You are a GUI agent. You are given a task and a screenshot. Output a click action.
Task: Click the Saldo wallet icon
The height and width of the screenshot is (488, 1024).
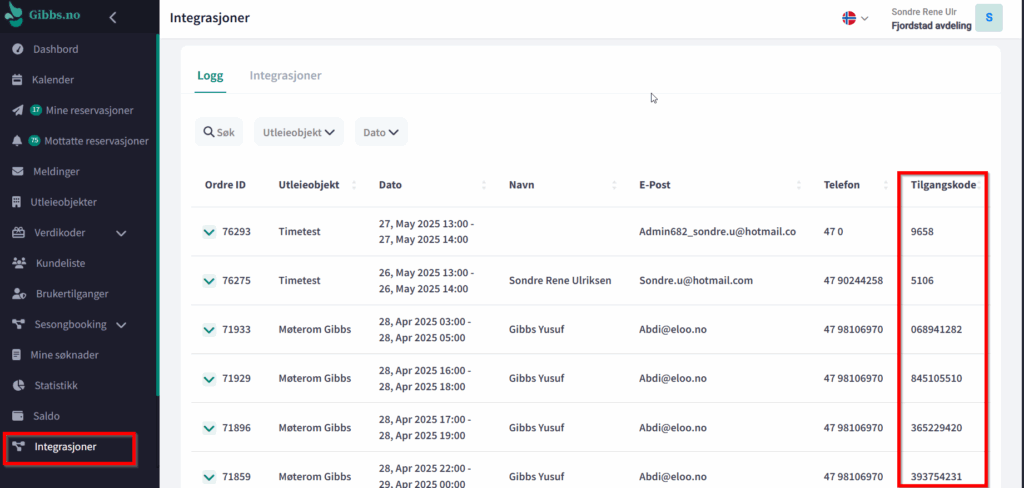coord(17,415)
